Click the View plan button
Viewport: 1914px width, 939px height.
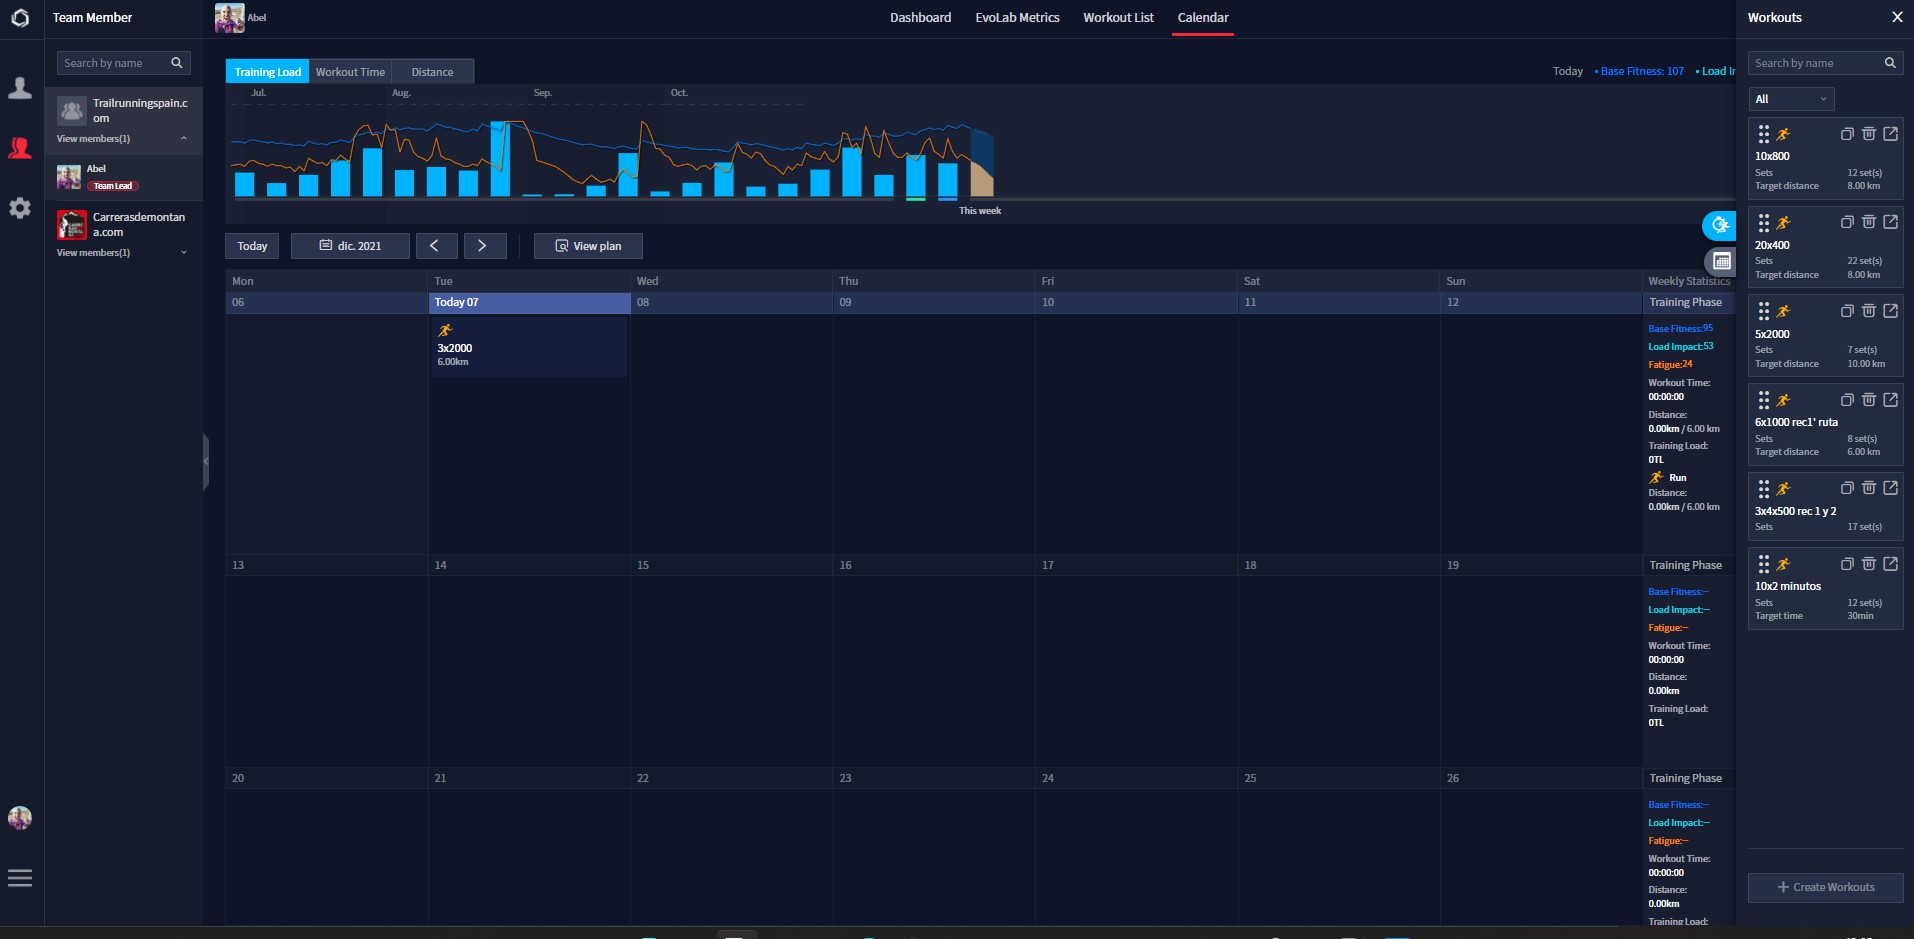pos(588,246)
